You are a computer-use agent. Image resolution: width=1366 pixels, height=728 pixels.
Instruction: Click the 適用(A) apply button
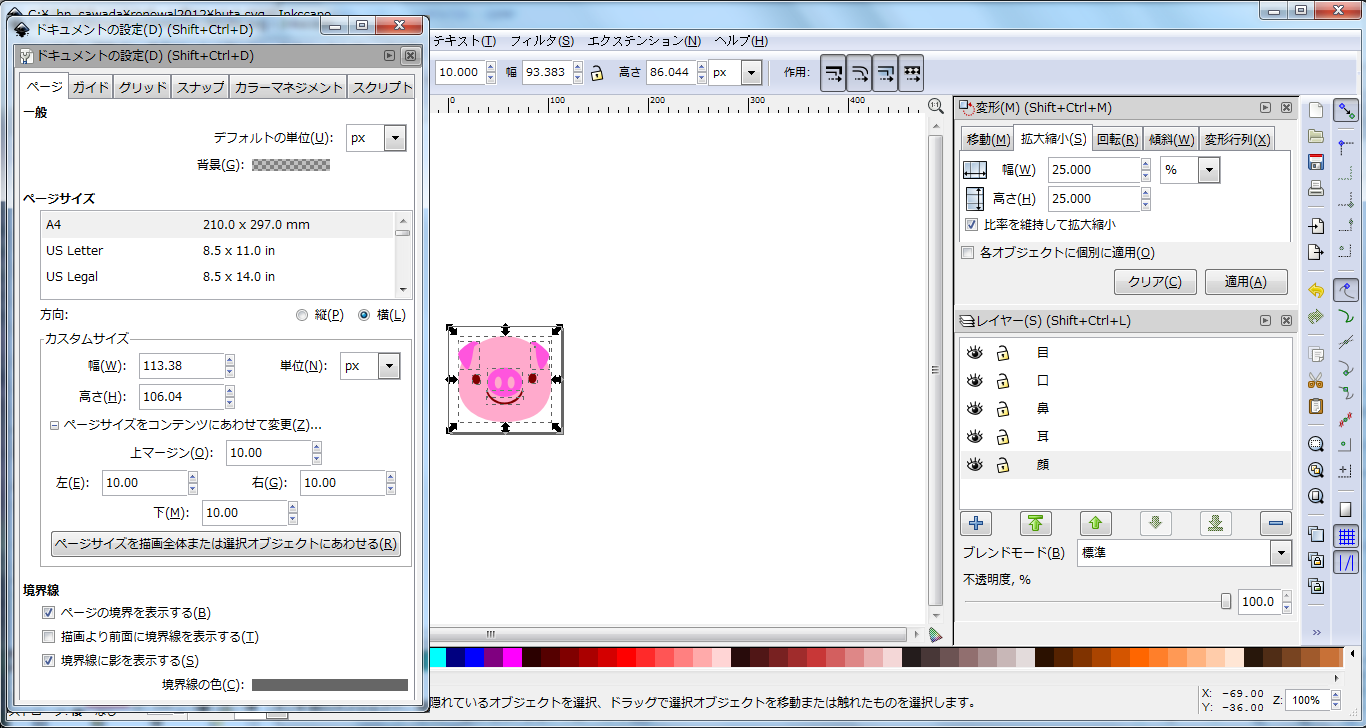click(1245, 282)
